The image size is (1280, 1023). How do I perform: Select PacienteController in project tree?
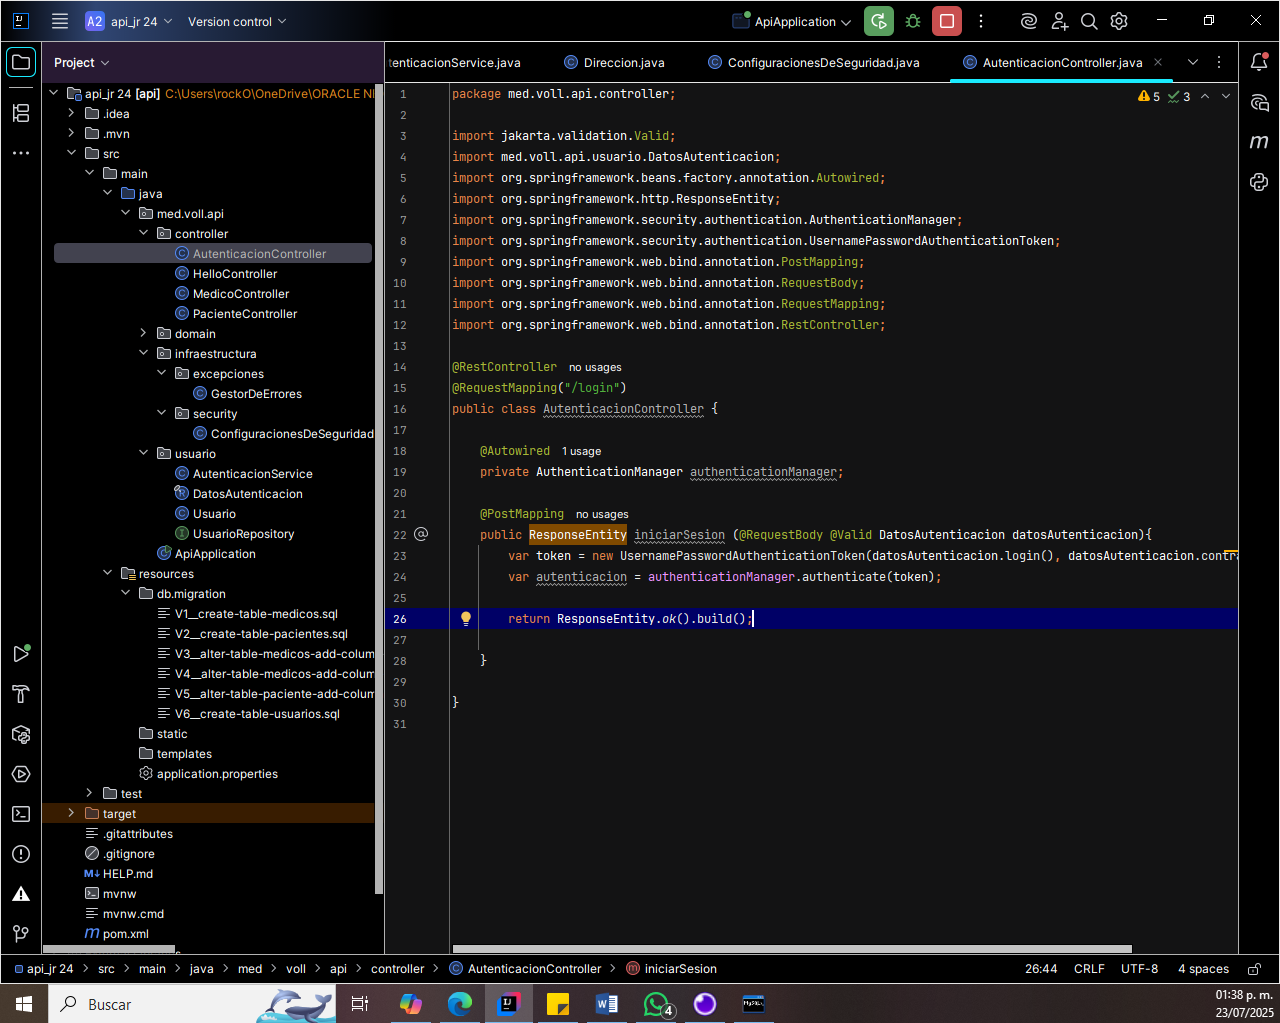coord(245,313)
